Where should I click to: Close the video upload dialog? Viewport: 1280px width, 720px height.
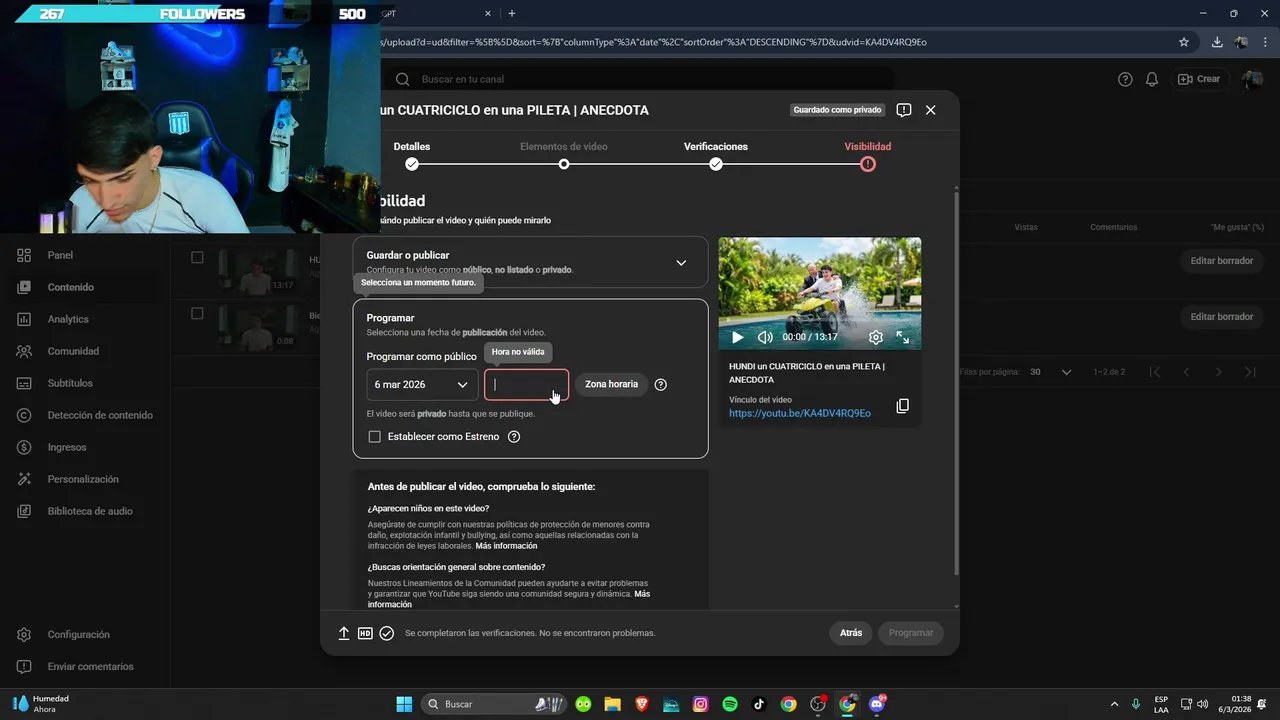click(x=930, y=110)
